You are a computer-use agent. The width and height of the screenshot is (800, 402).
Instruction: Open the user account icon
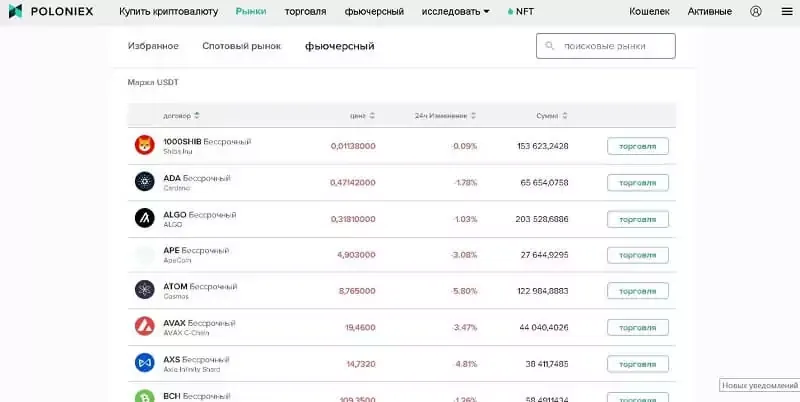click(756, 11)
